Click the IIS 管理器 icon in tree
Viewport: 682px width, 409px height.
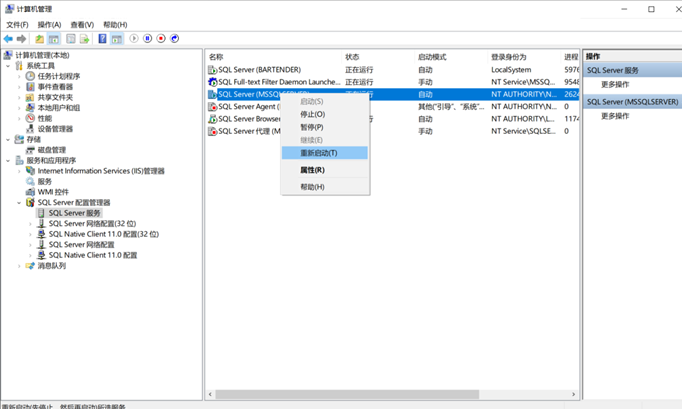tap(30, 171)
